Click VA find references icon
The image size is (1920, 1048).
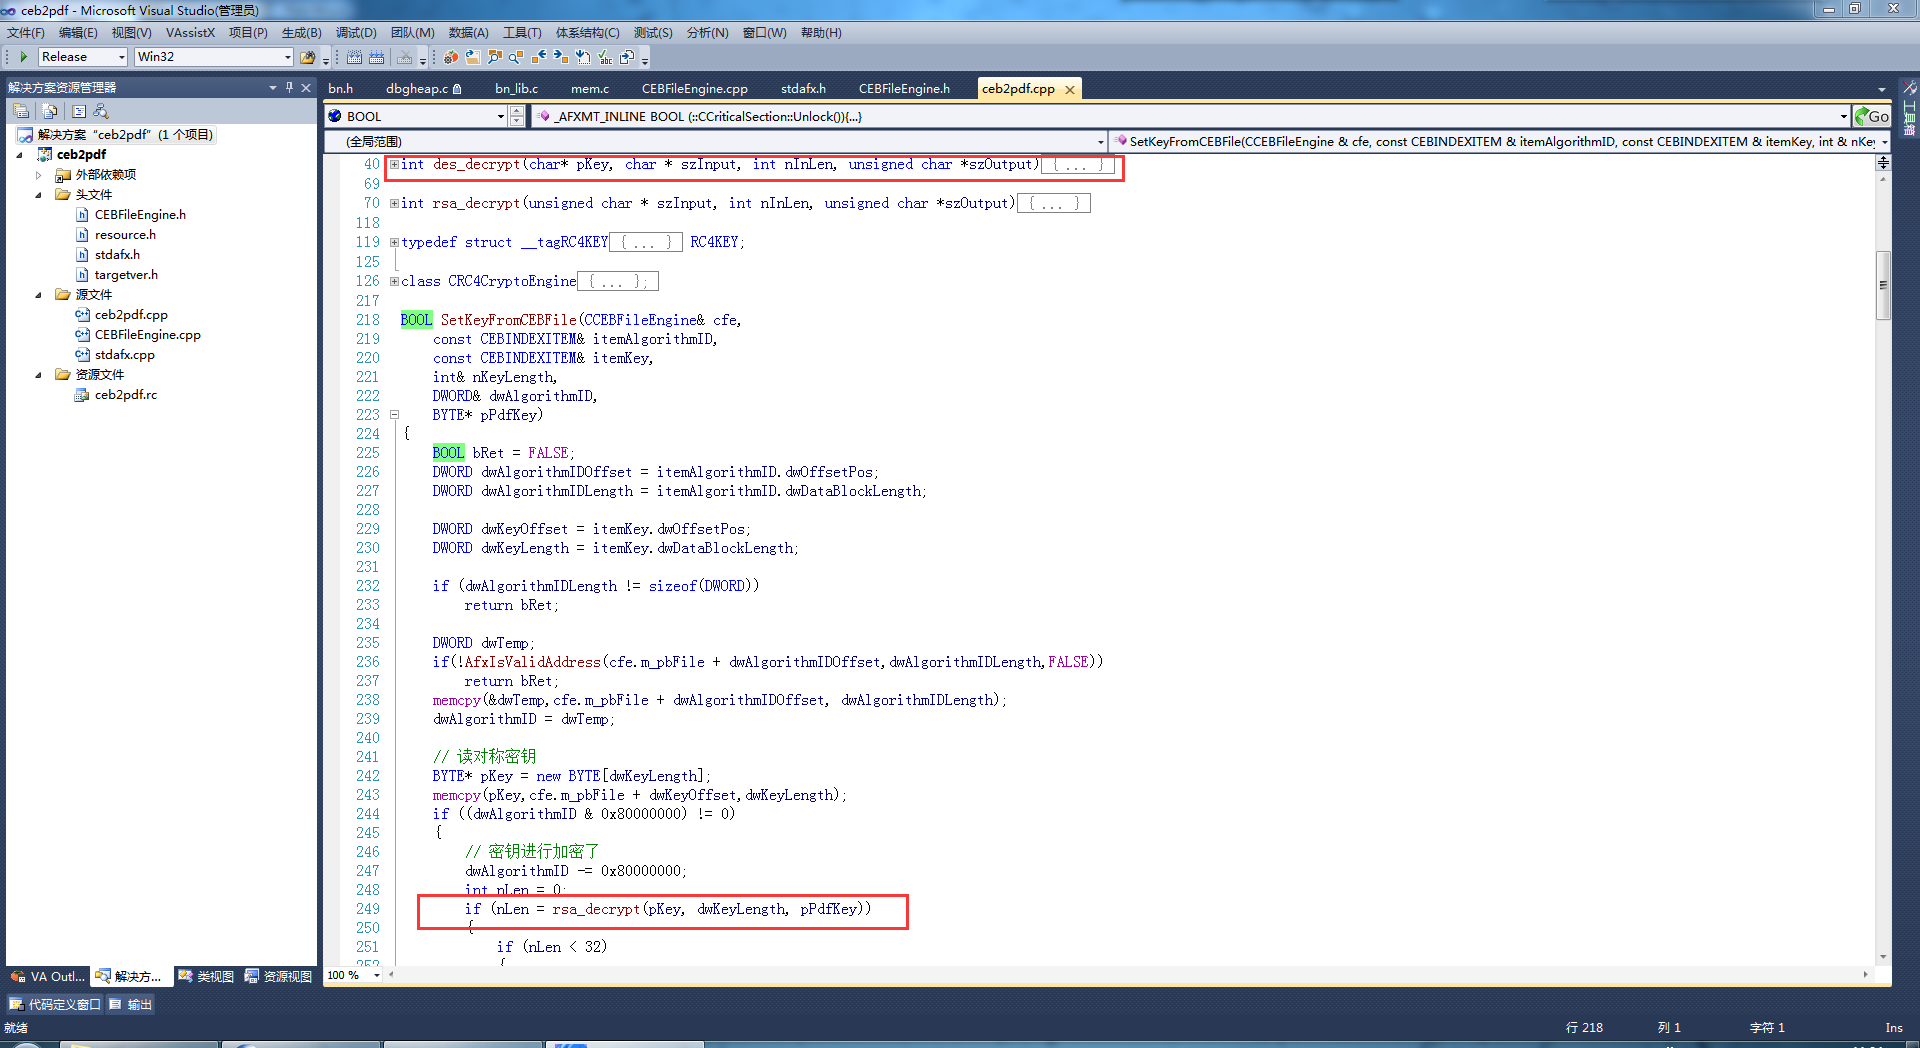tap(516, 57)
